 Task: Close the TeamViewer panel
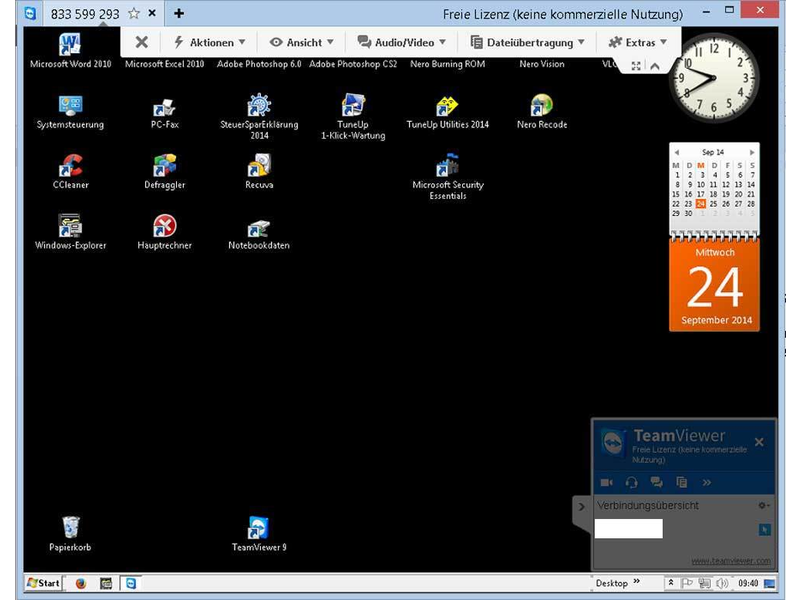pos(759,442)
